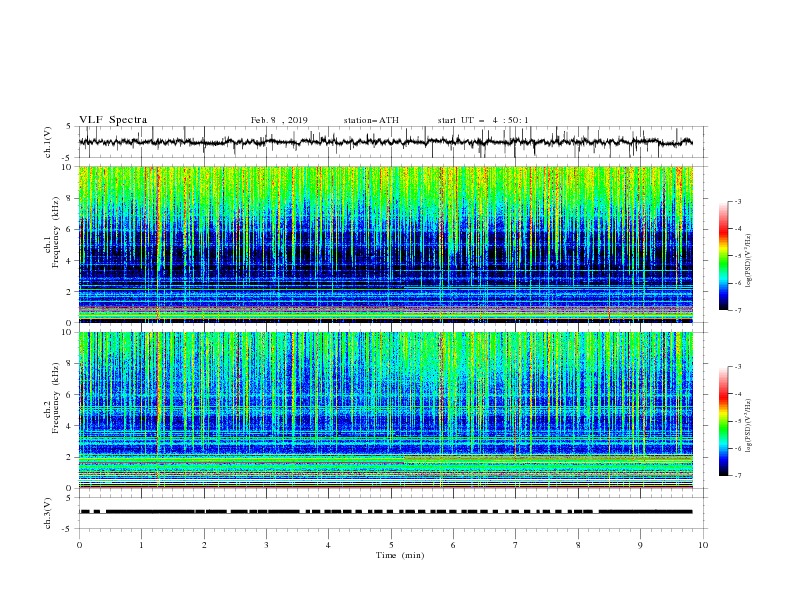Click the "ch.1(V)" axis label

47,142
